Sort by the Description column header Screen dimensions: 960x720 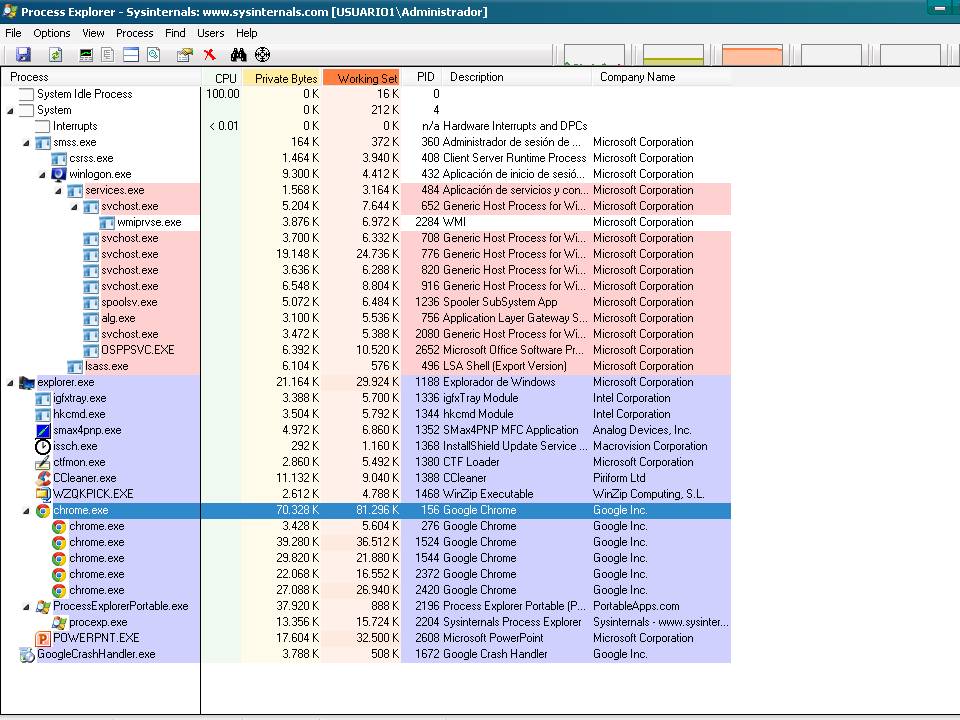517,77
